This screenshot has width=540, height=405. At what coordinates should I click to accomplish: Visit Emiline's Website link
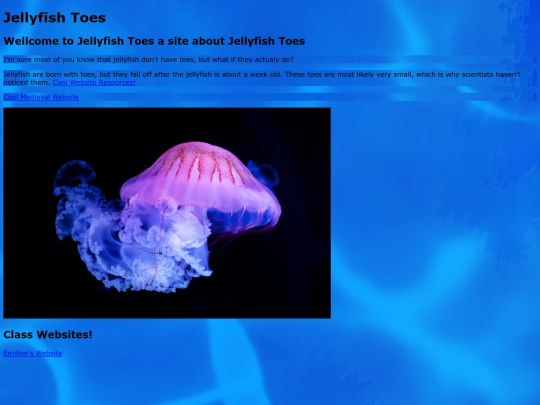pos(33,353)
